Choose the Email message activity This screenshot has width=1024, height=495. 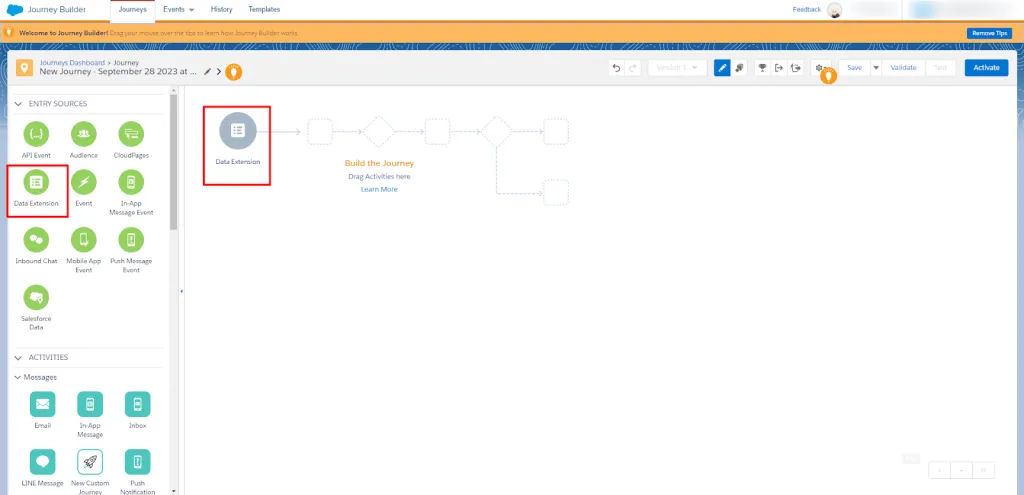click(42, 404)
